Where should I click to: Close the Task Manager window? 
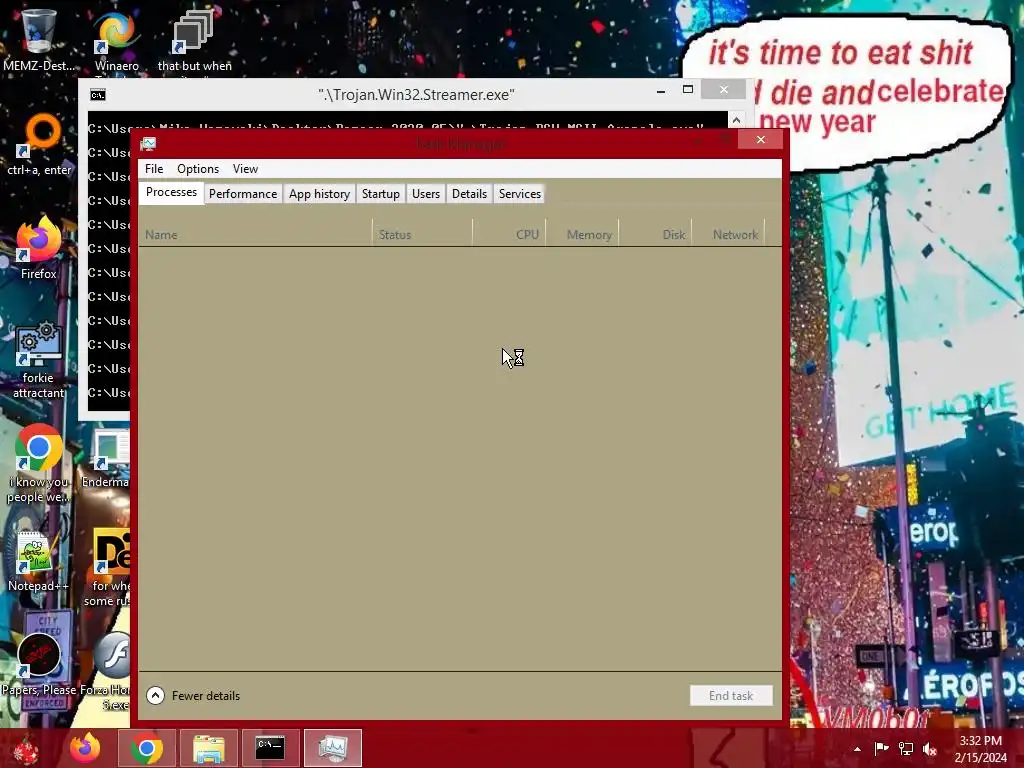click(x=760, y=140)
